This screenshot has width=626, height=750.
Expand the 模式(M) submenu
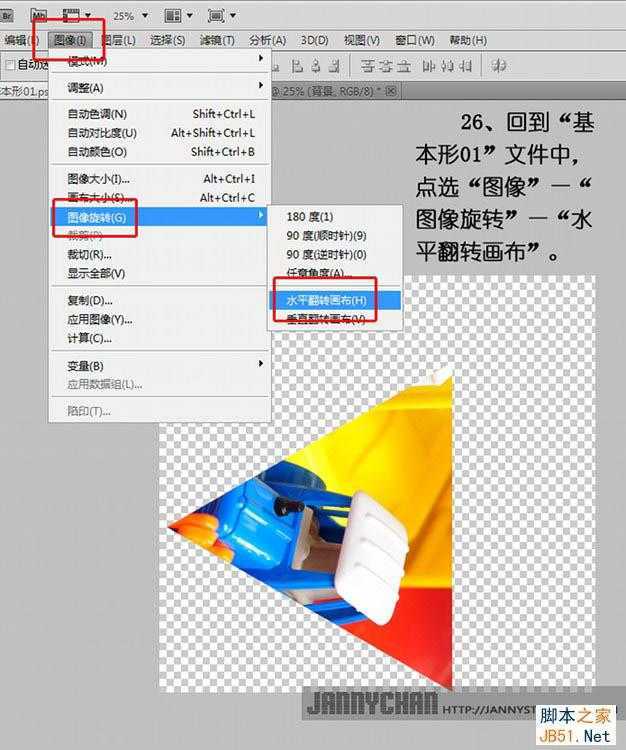tap(160, 60)
